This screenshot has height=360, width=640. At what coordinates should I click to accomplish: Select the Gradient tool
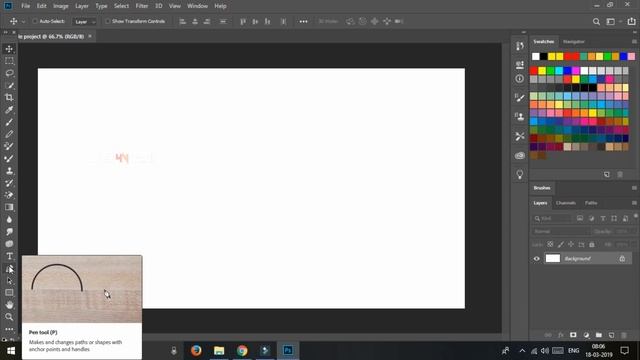9,207
